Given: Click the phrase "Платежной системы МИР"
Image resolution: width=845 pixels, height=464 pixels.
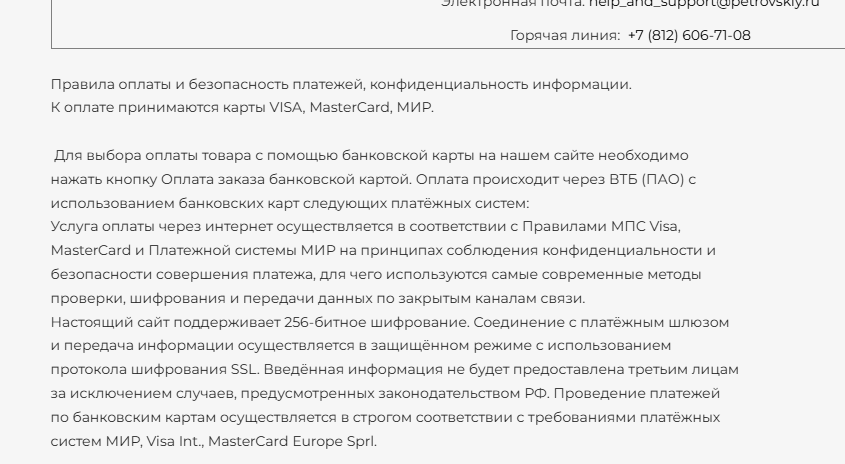Looking at the screenshot, I should coord(227,250).
